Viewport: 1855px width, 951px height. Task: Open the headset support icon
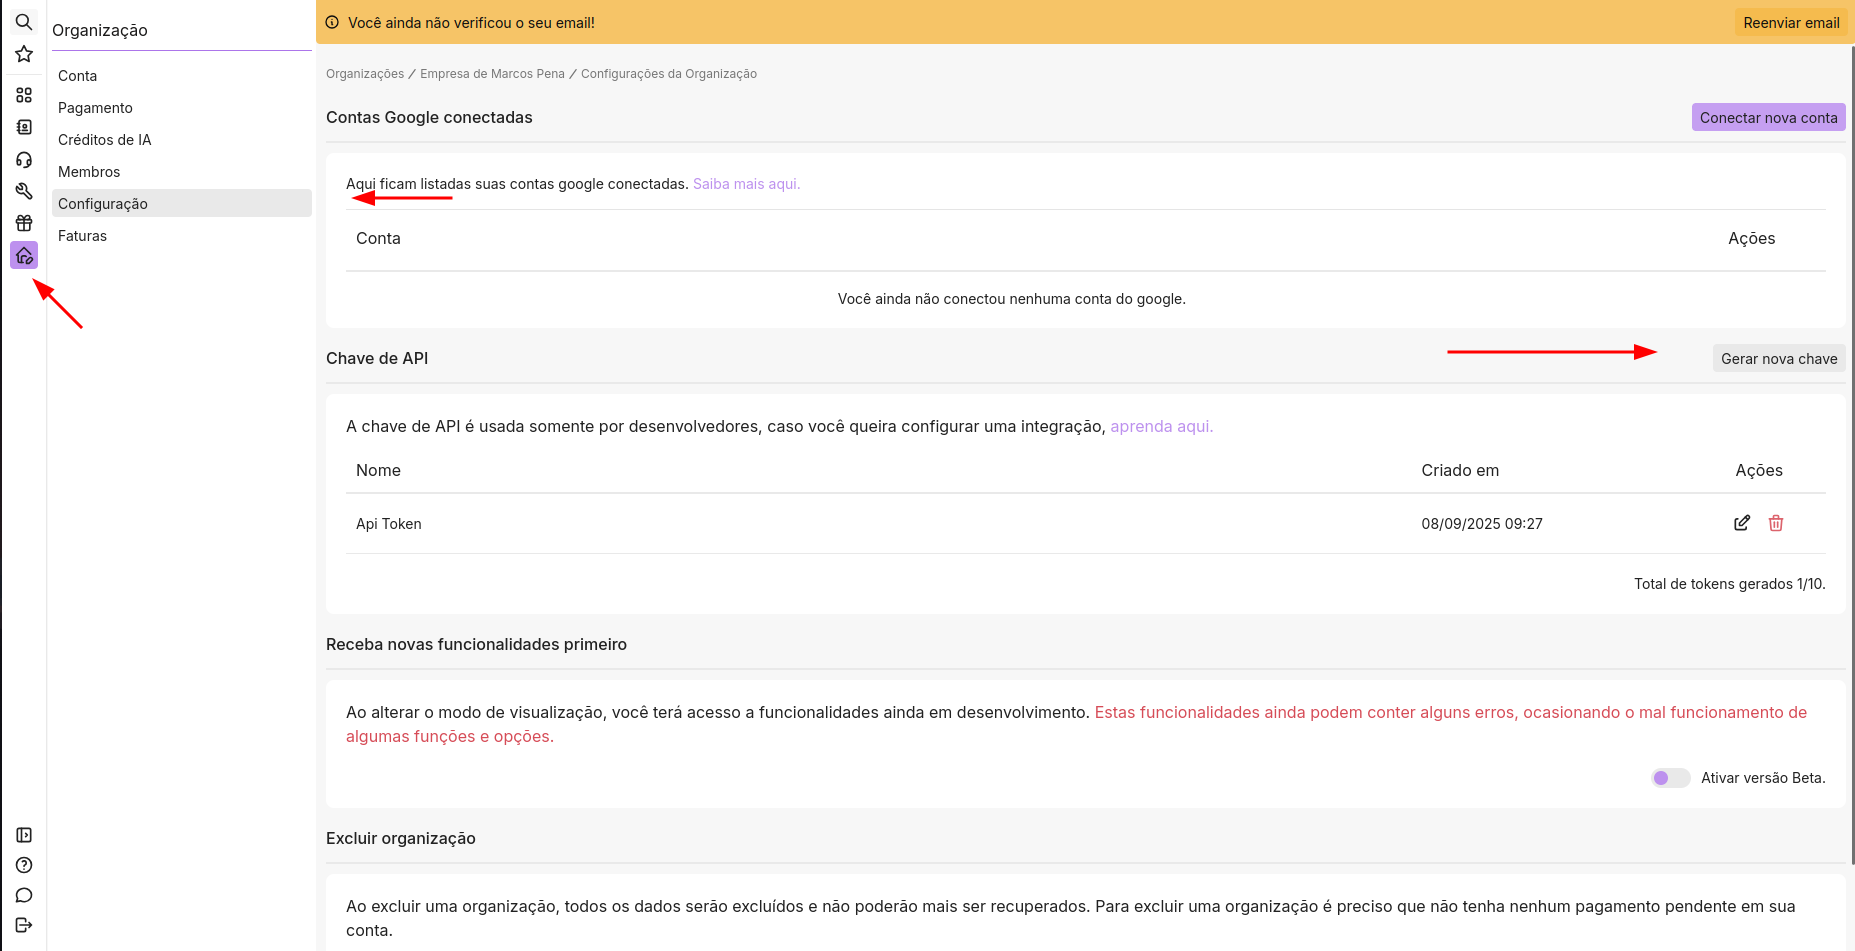tap(24, 159)
